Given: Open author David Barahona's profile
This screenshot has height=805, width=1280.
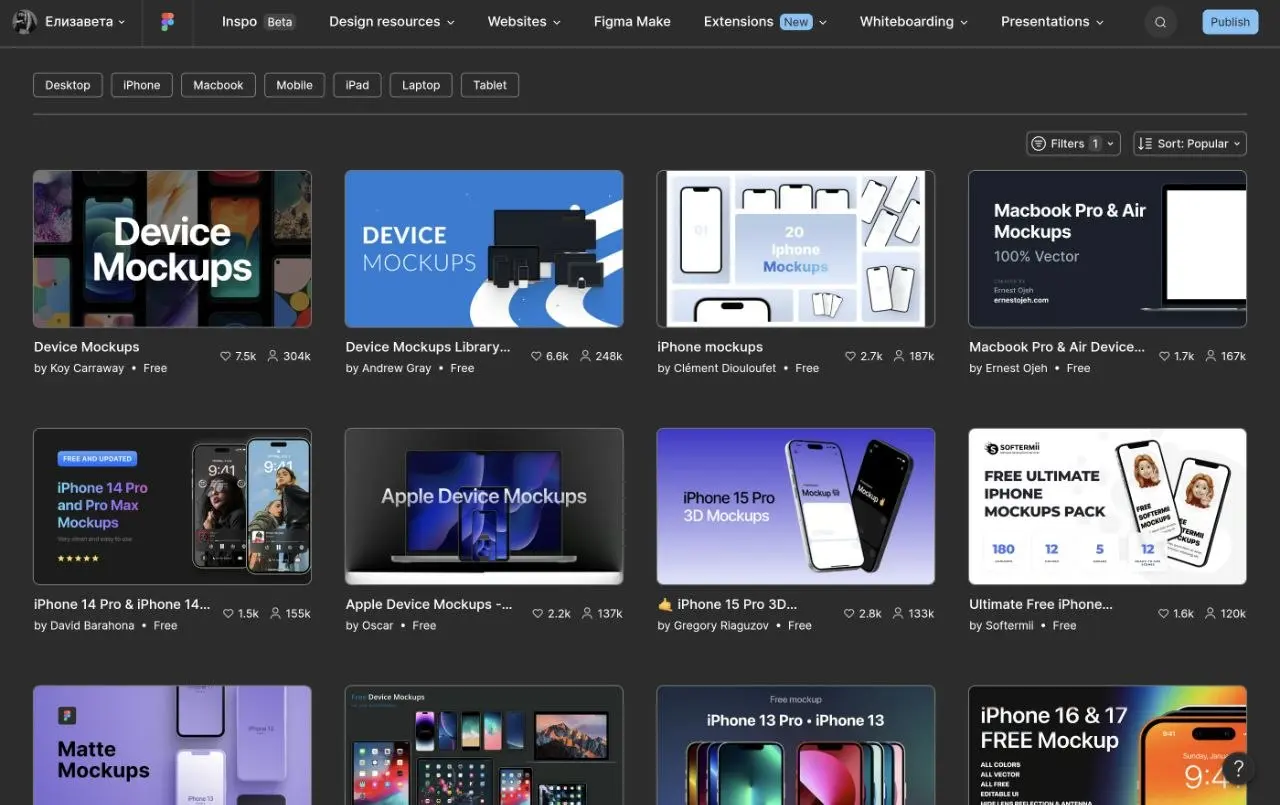Looking at the screenshot, I should [x=92, y=625].
